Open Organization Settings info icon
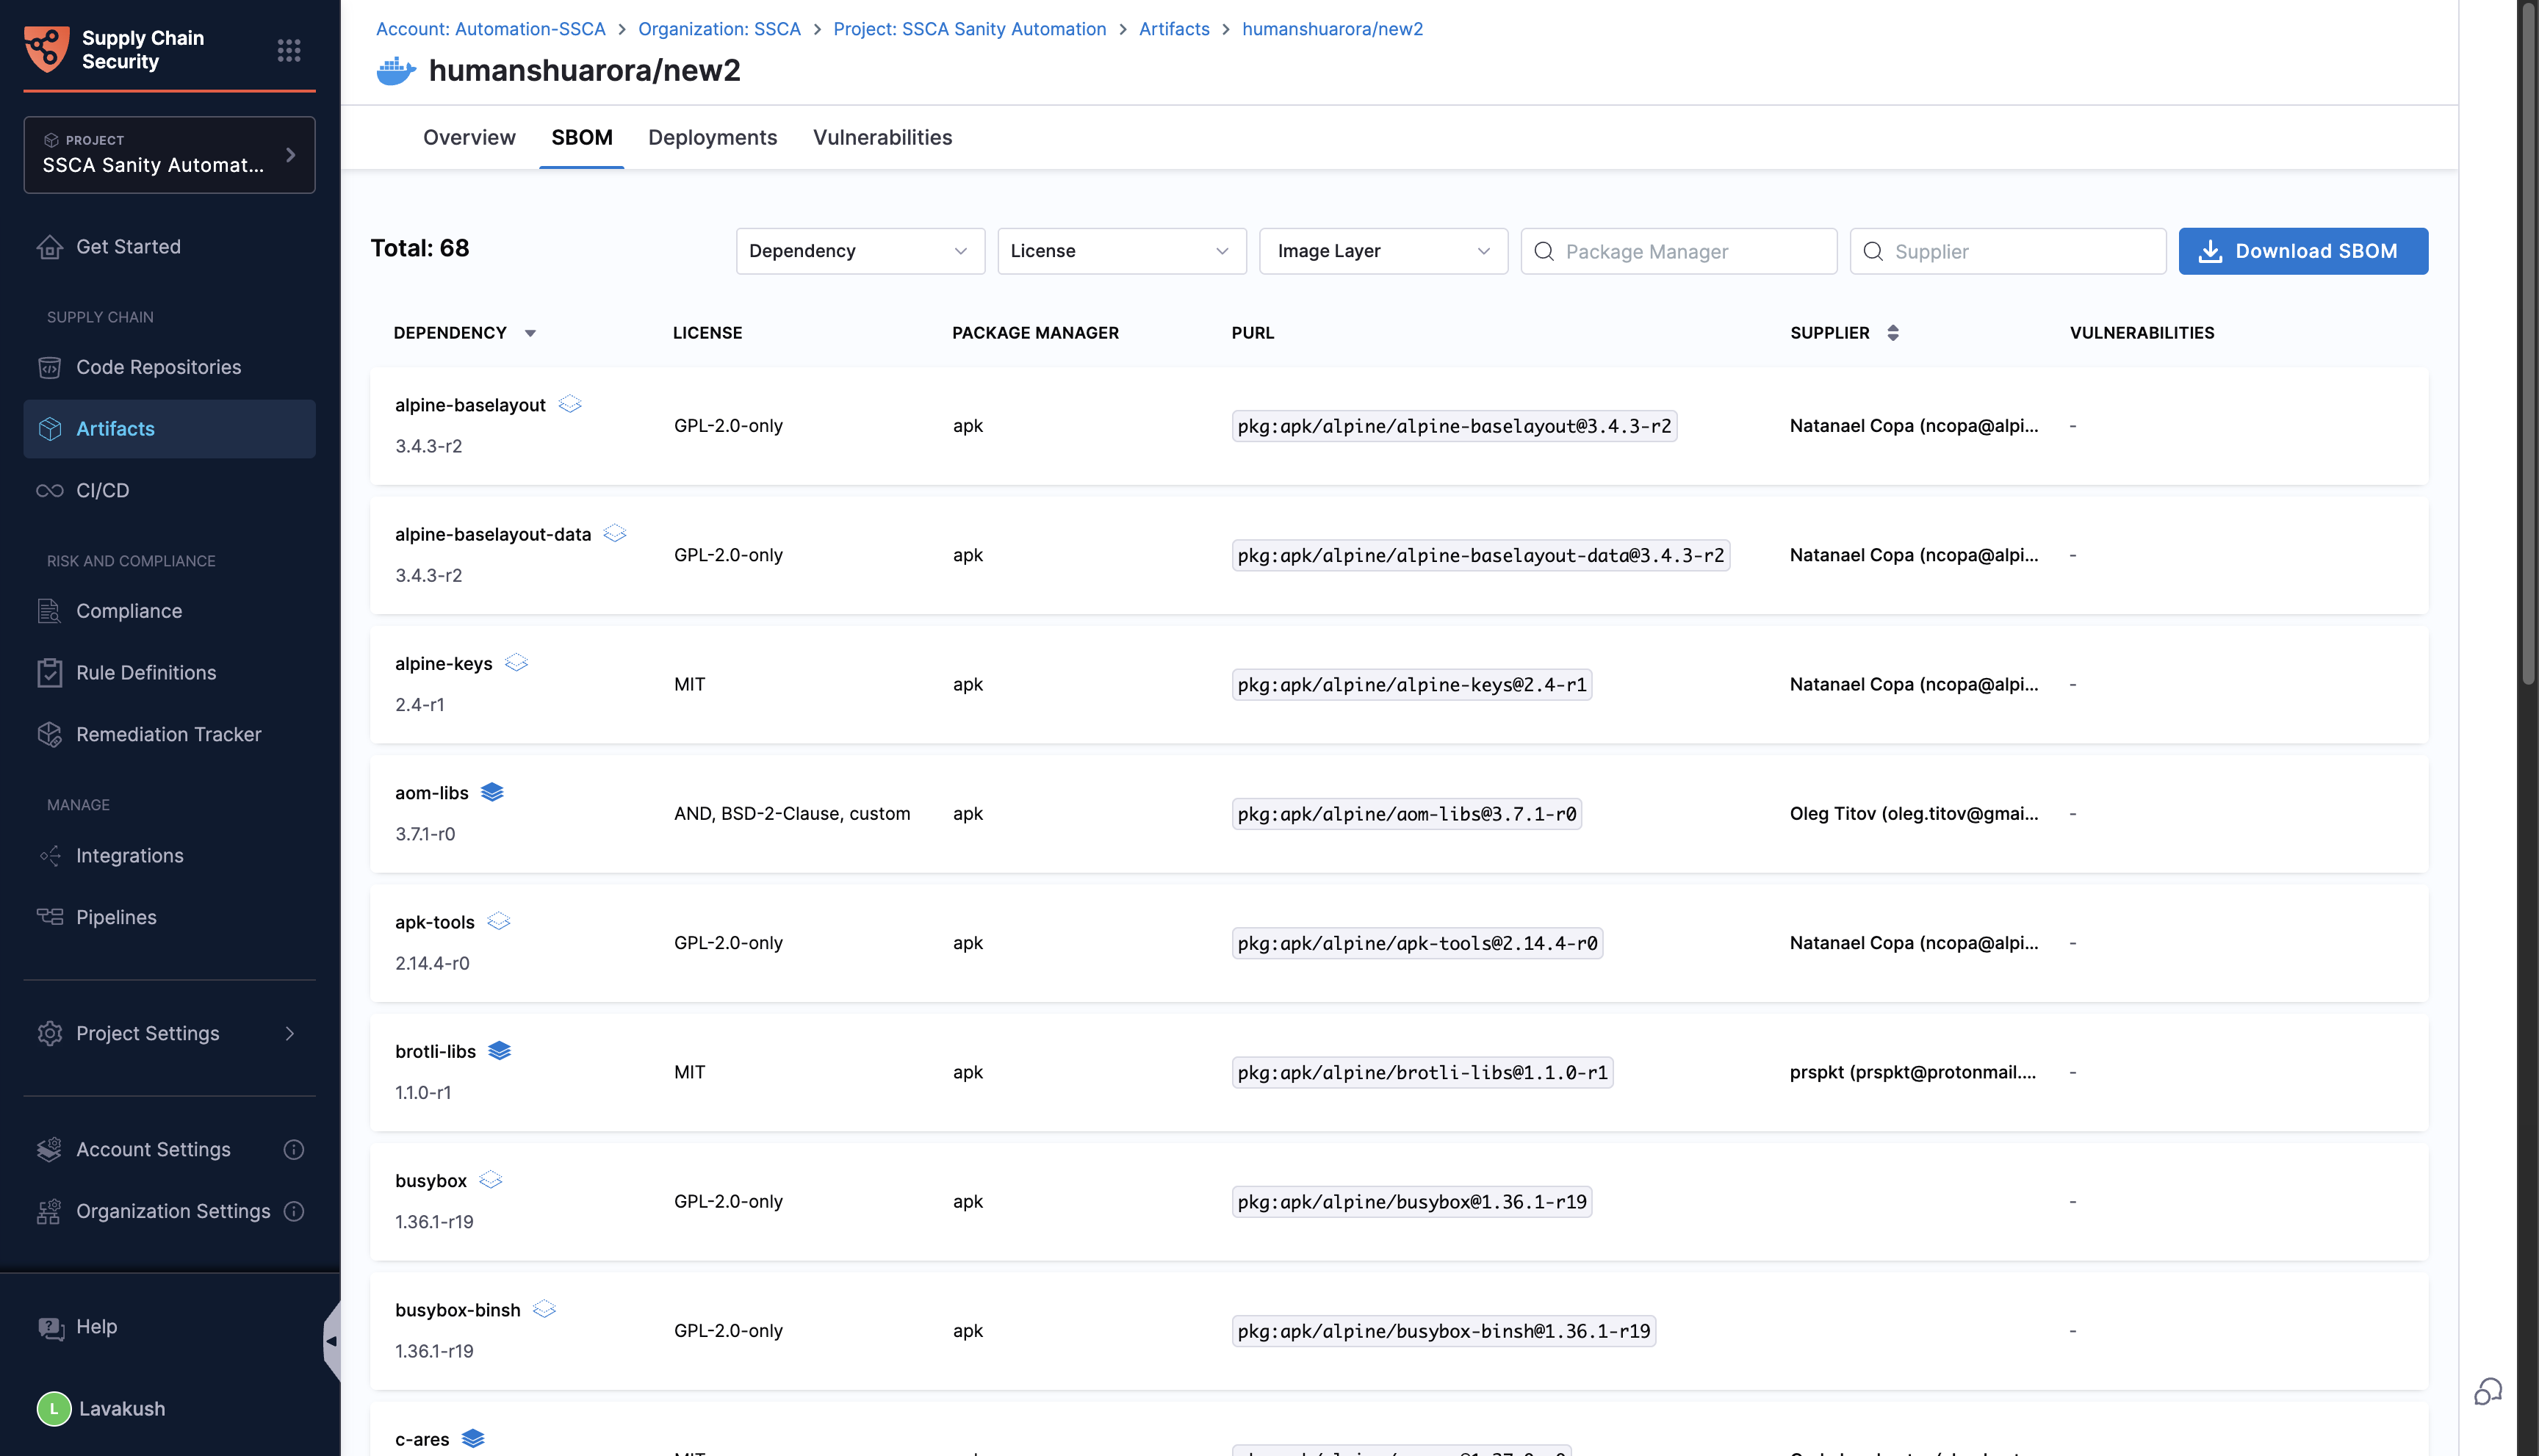The width and height of the screenshot is (2539, 1456). (293, 1211)
